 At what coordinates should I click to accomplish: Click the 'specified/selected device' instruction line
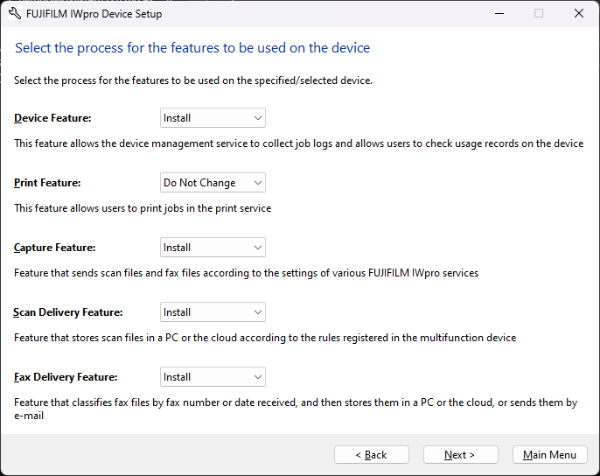[193, 80]
